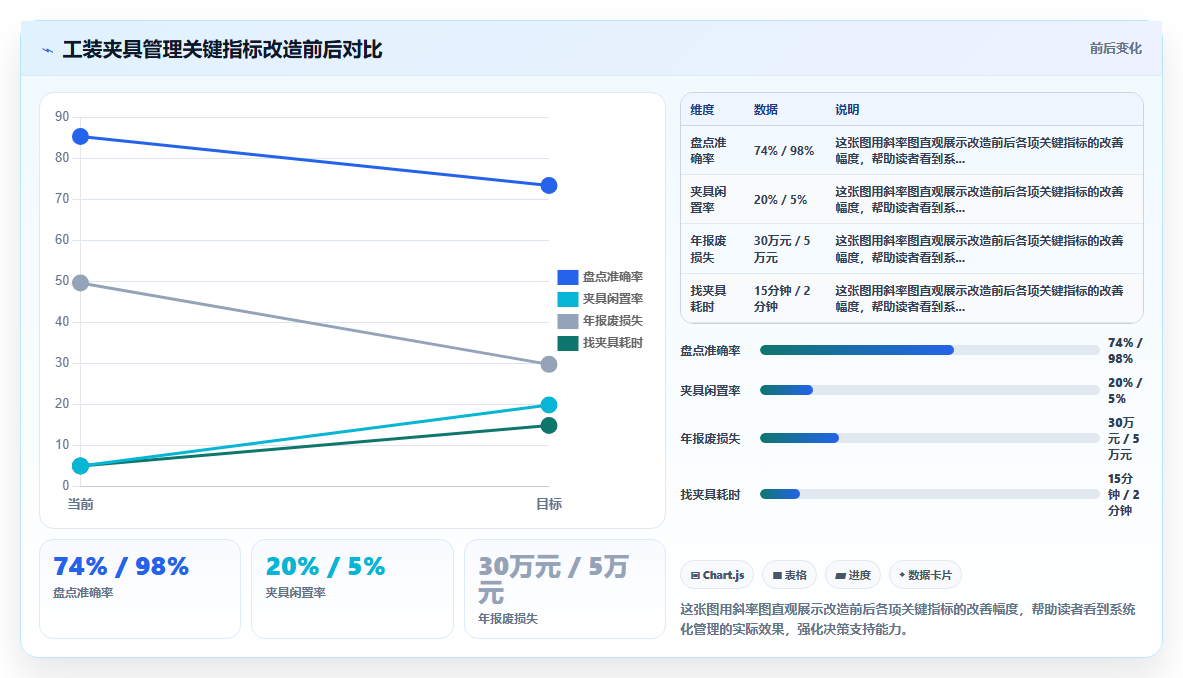This screenshot has height=678, width=1183.
Task: Click the 夹具闲置率 progress bar
Action: (930, 390)
